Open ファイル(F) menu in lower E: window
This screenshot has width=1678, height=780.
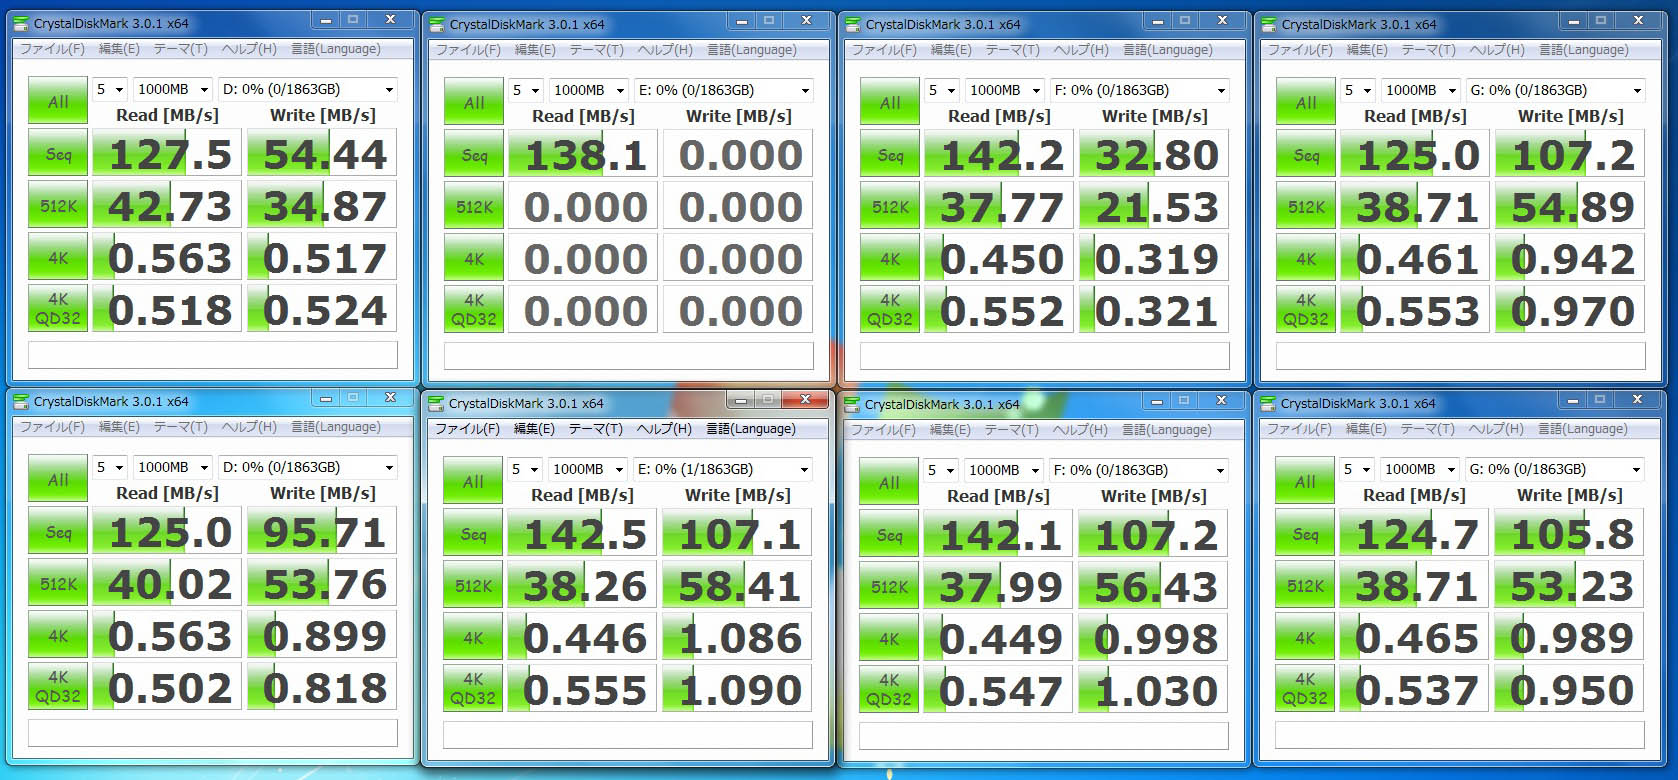467,429
